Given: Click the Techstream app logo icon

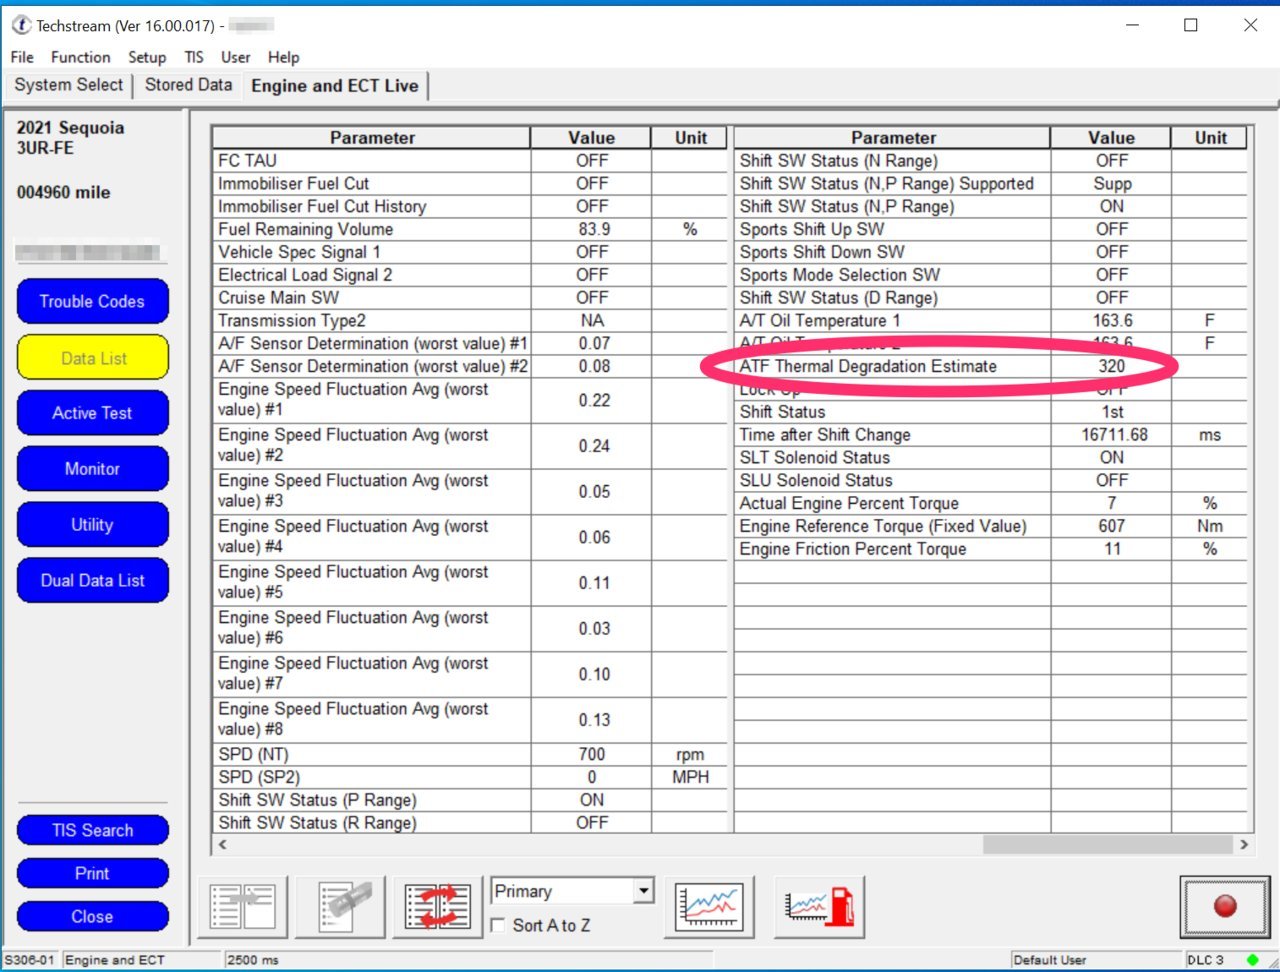Looking at the screenshot, I should [21, 25].
